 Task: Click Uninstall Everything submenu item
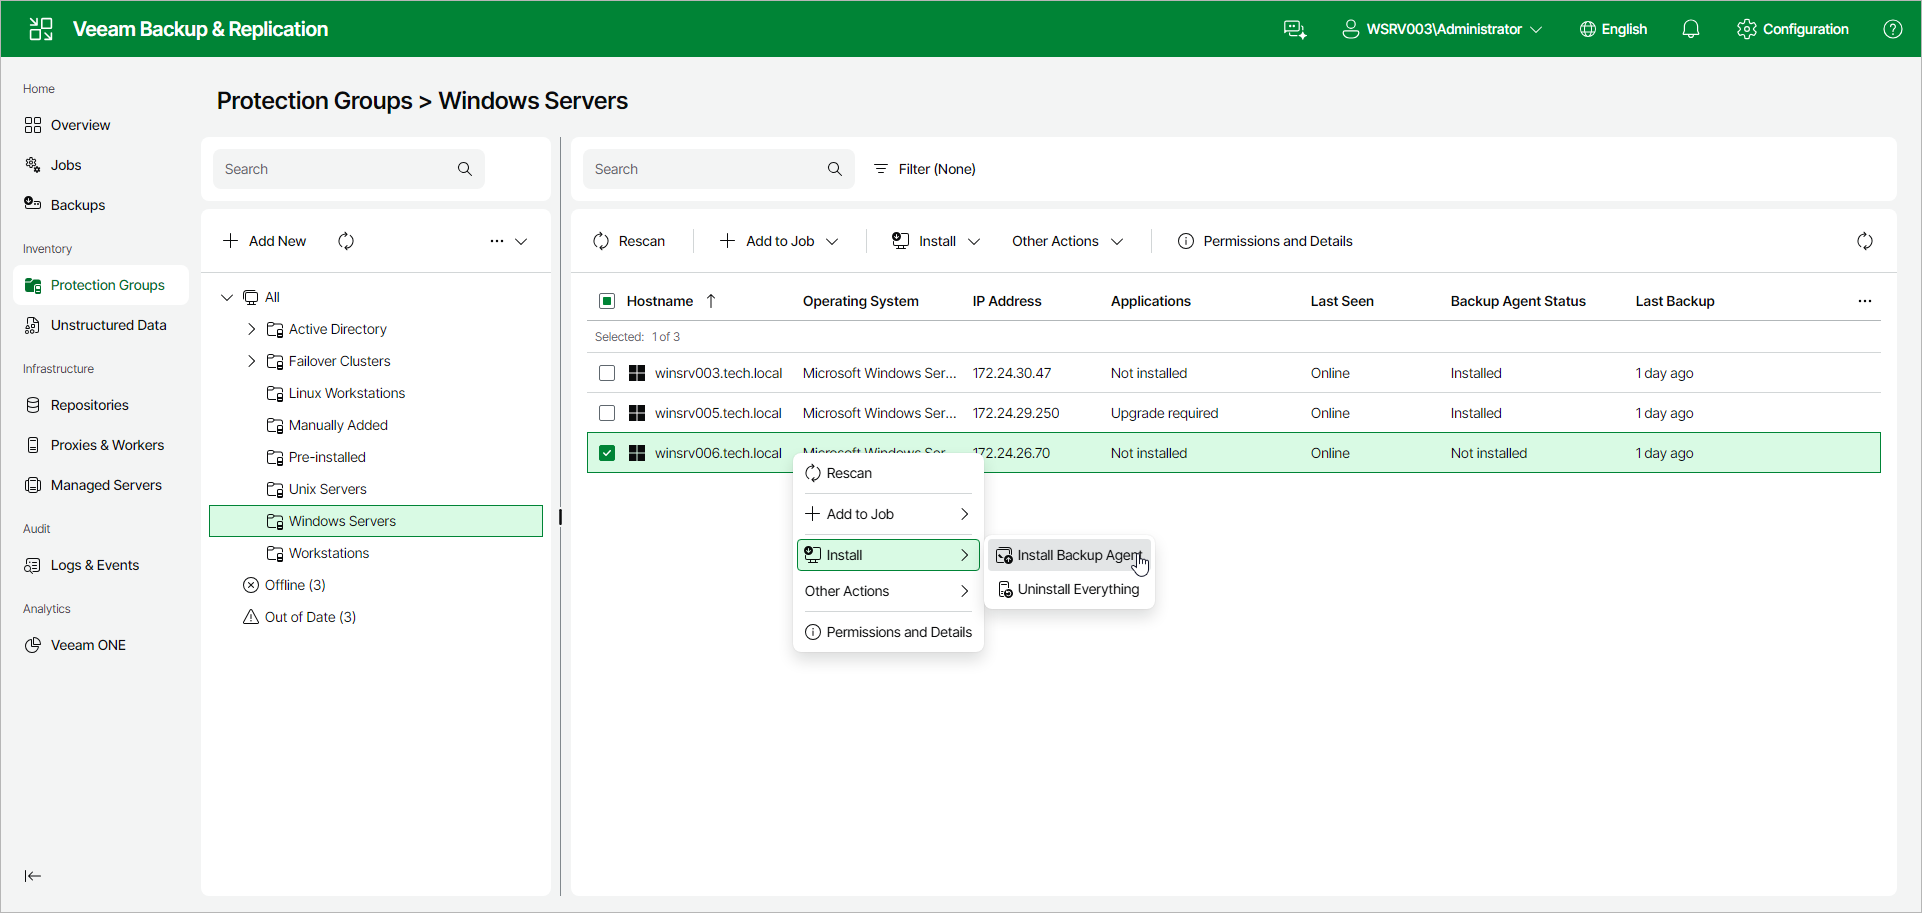[x=1069, y=589]
